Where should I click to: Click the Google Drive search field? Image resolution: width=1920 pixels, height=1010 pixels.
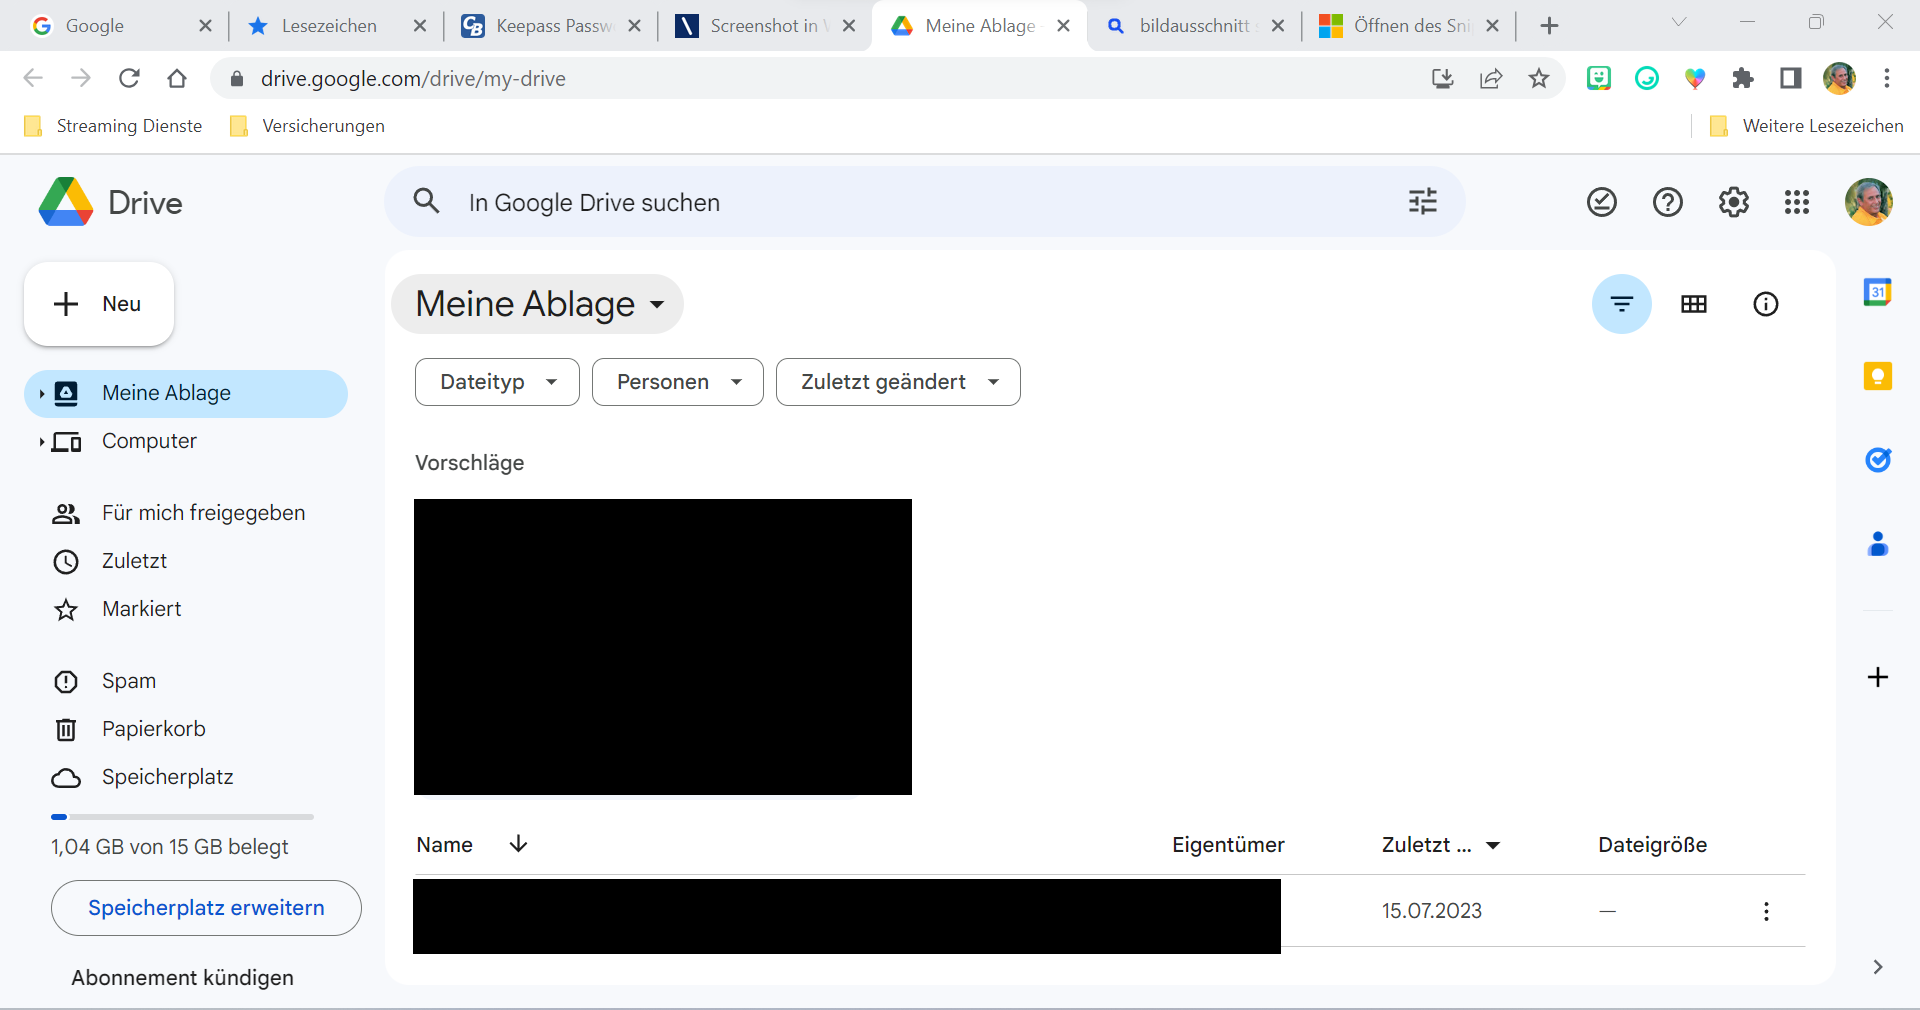900,202
